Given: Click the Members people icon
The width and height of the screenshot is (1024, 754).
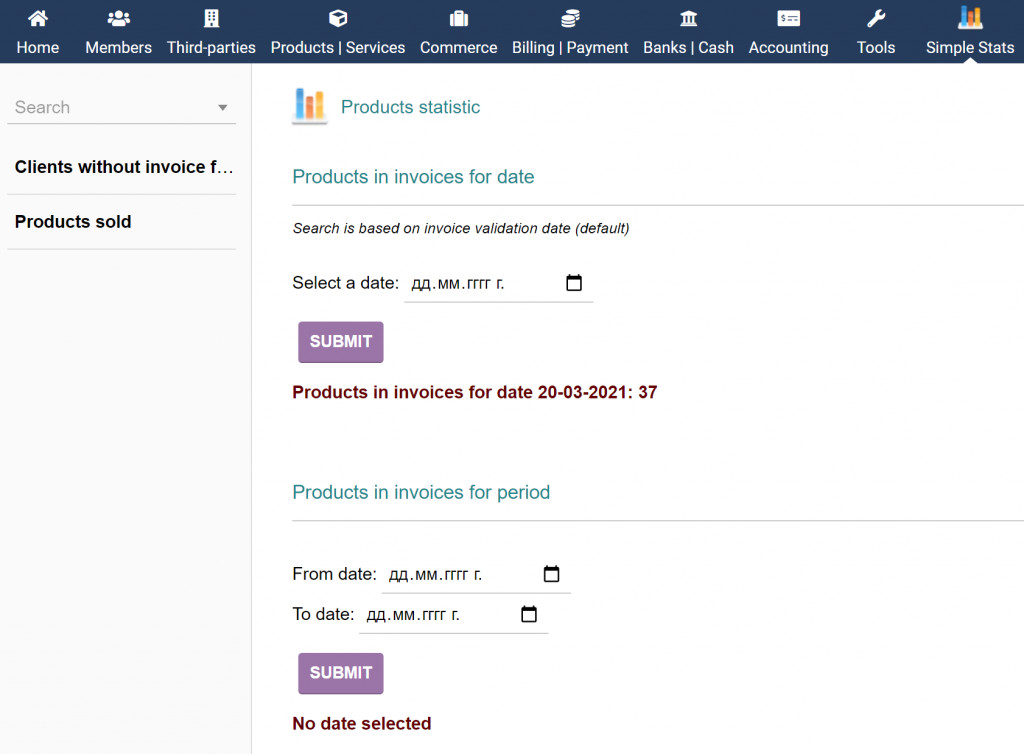Looking at the screenshot, I should click(x=118, y=18).
